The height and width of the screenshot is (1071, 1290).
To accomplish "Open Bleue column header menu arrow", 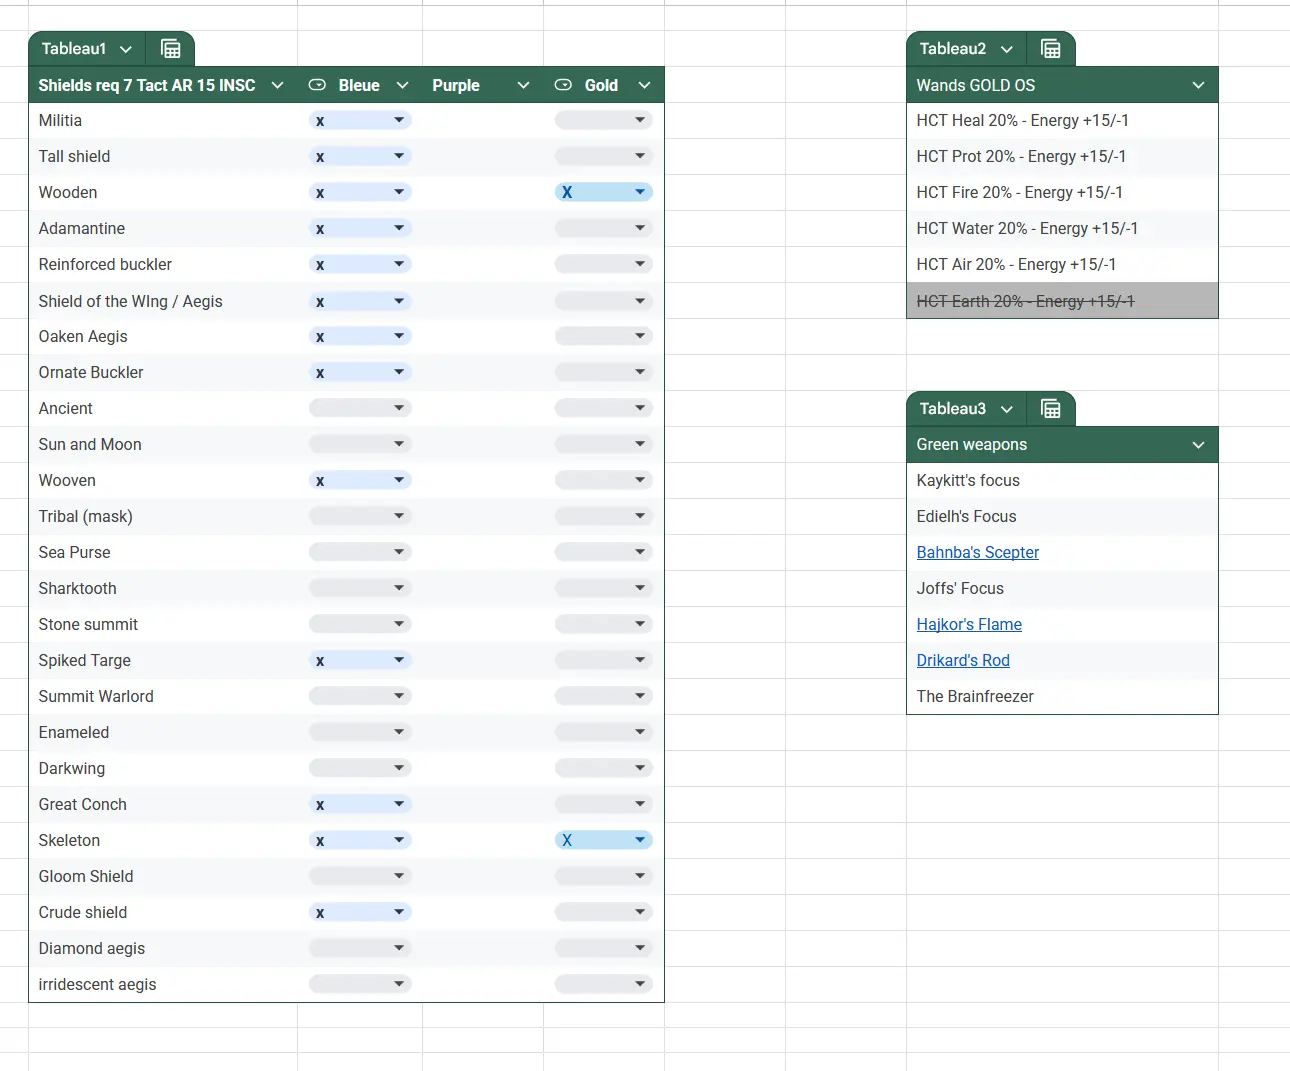I will [403, 85].
